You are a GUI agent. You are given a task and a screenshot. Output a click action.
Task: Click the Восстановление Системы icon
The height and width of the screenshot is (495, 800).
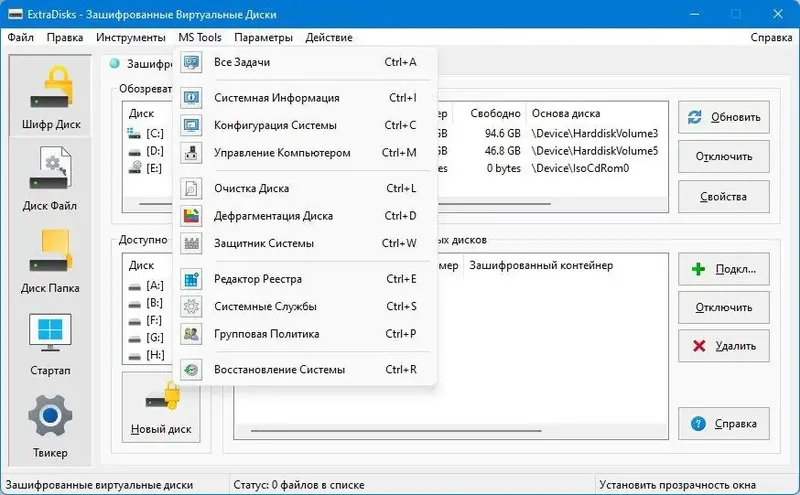tap(191, 369)
